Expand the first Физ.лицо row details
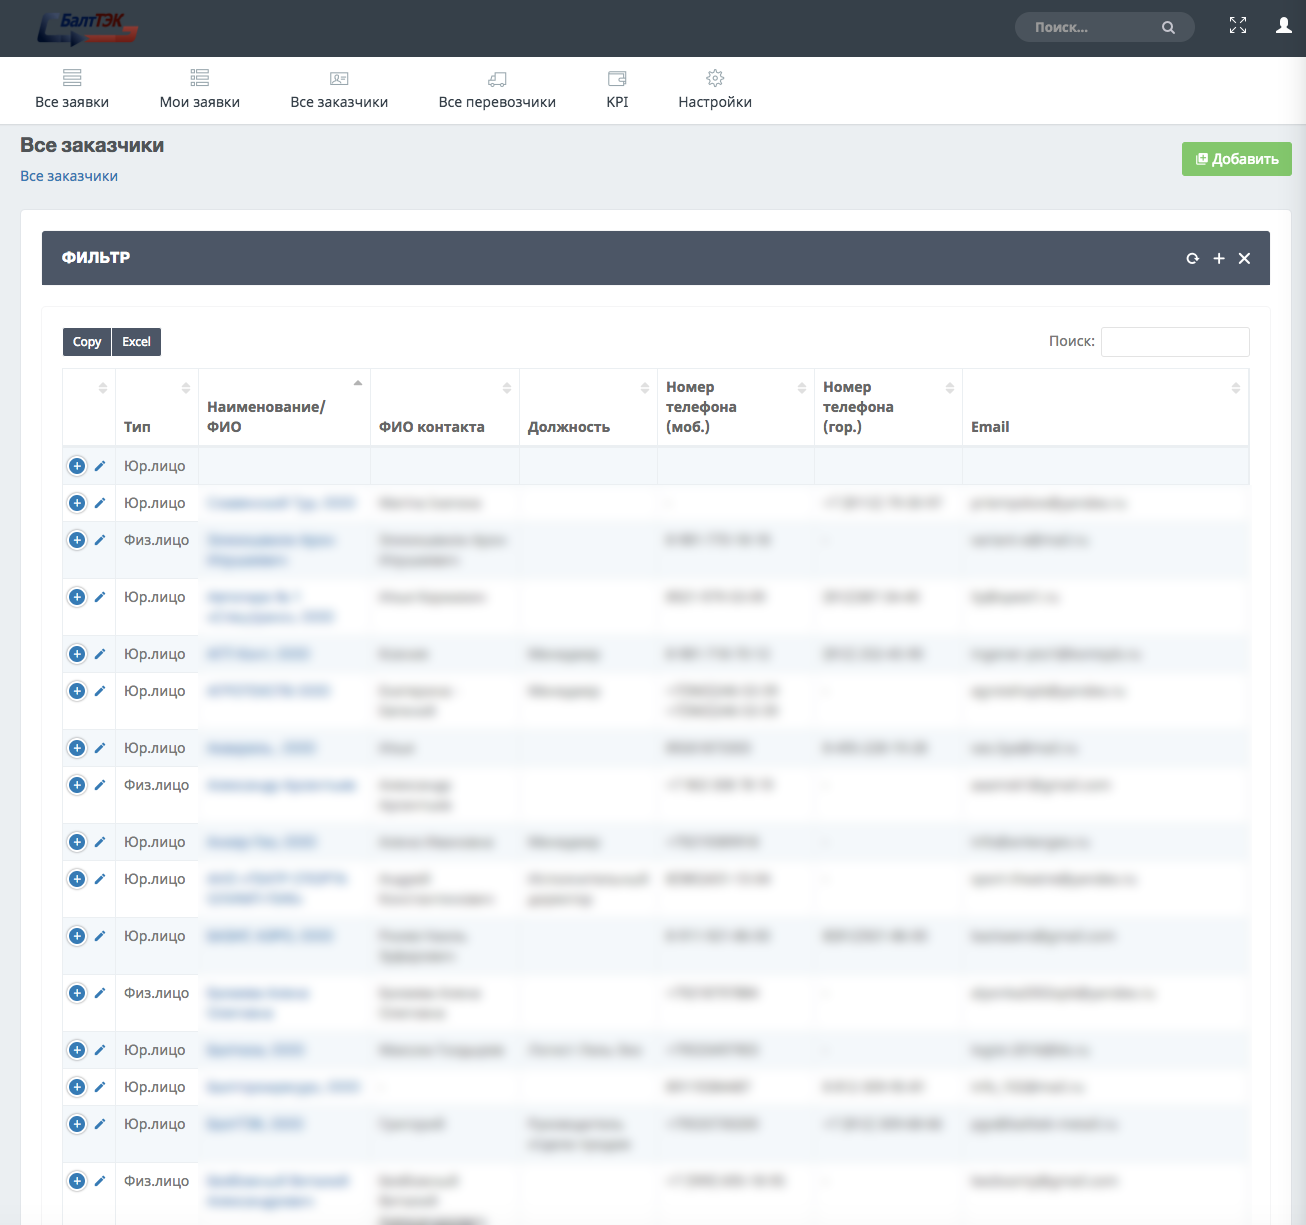Screen dimensions: 1306x1225 77,540
